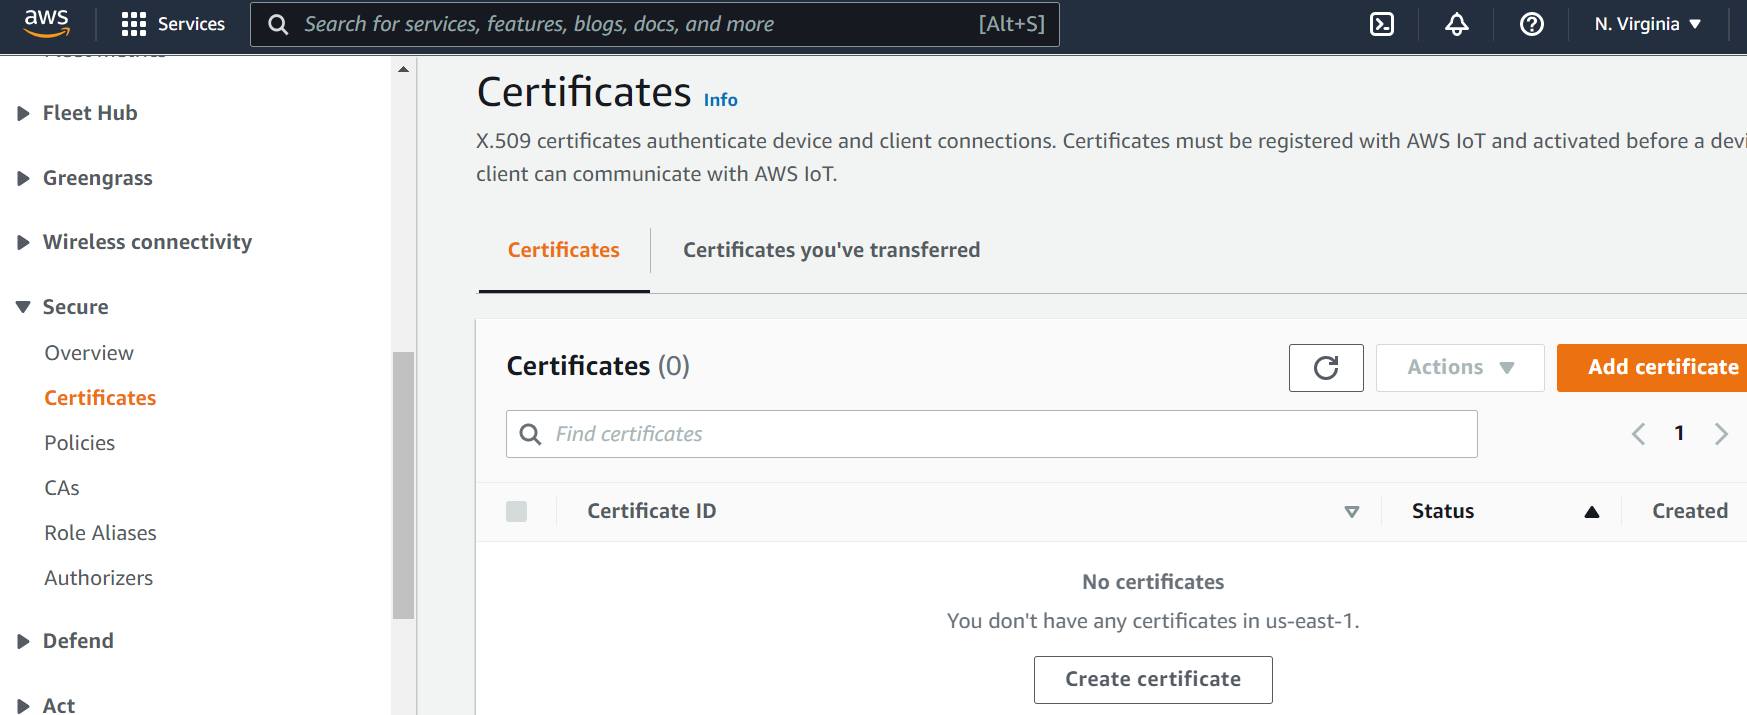The width and height of the screenshot is (1747, 715).
Task: Sort by Status ascending arrow
Action: 1592,512
